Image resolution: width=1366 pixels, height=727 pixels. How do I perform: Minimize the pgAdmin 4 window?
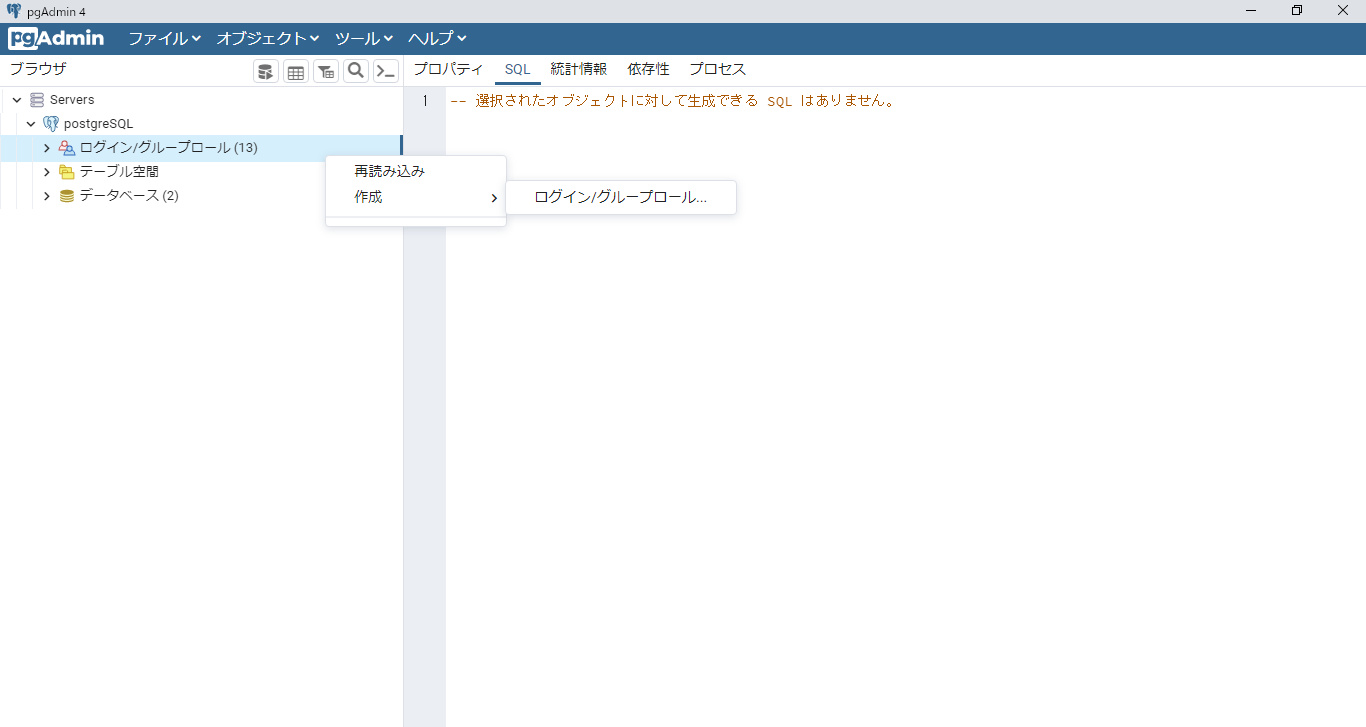[x=1251, y=10]
